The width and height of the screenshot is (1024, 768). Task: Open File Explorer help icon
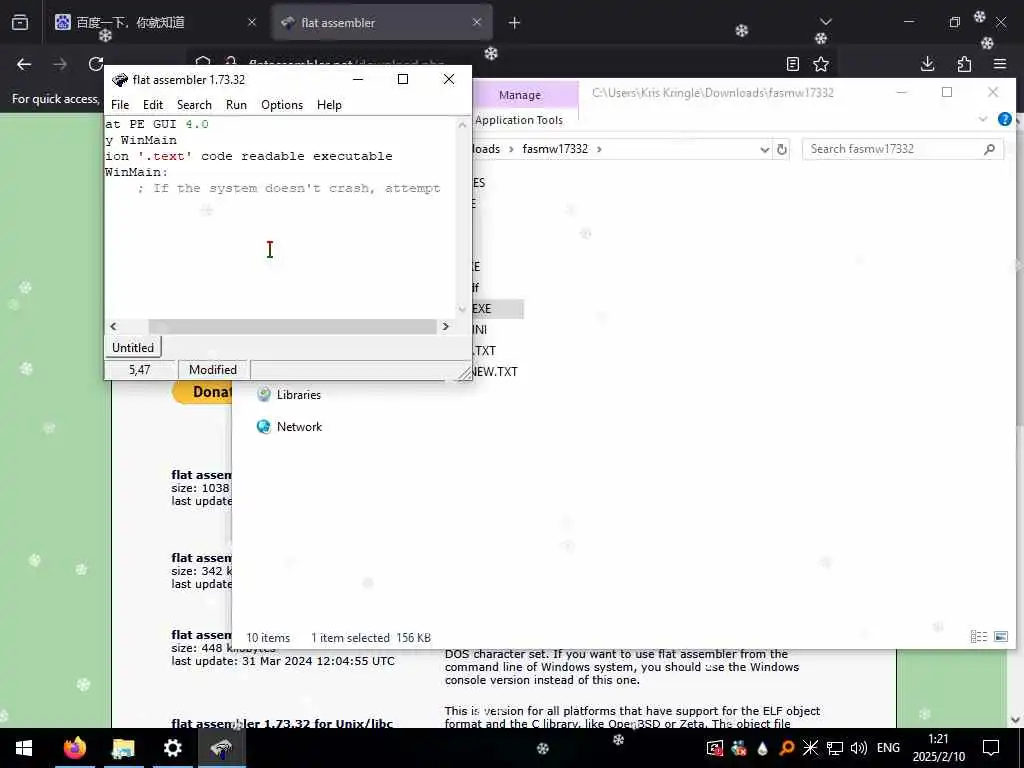point(1005,119)
